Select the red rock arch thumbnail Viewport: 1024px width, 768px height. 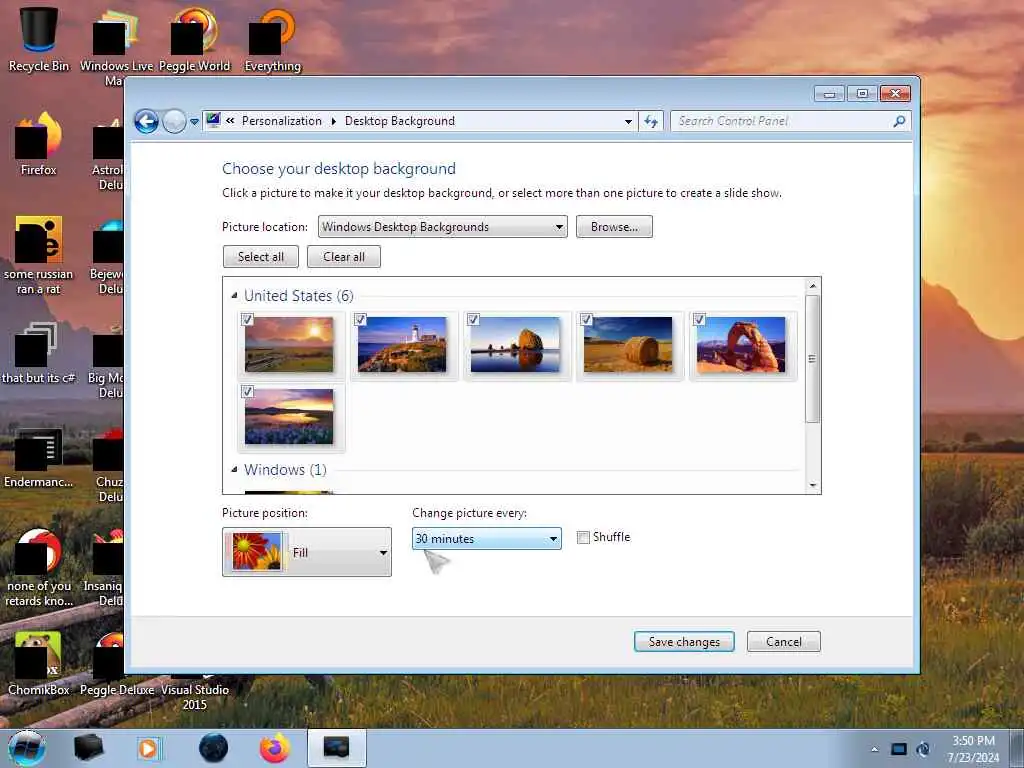coord(741,345)
